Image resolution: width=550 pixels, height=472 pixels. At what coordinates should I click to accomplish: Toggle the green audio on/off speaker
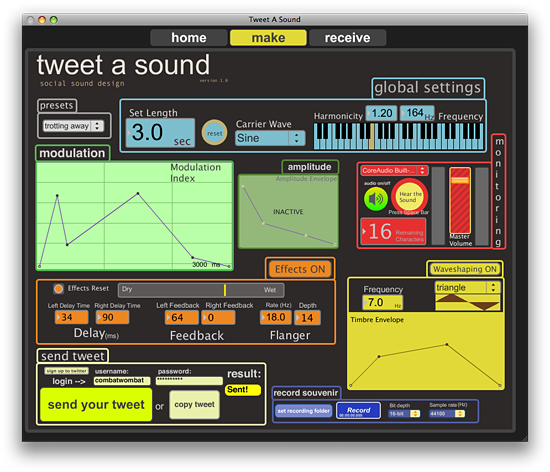tap(376, 199)
